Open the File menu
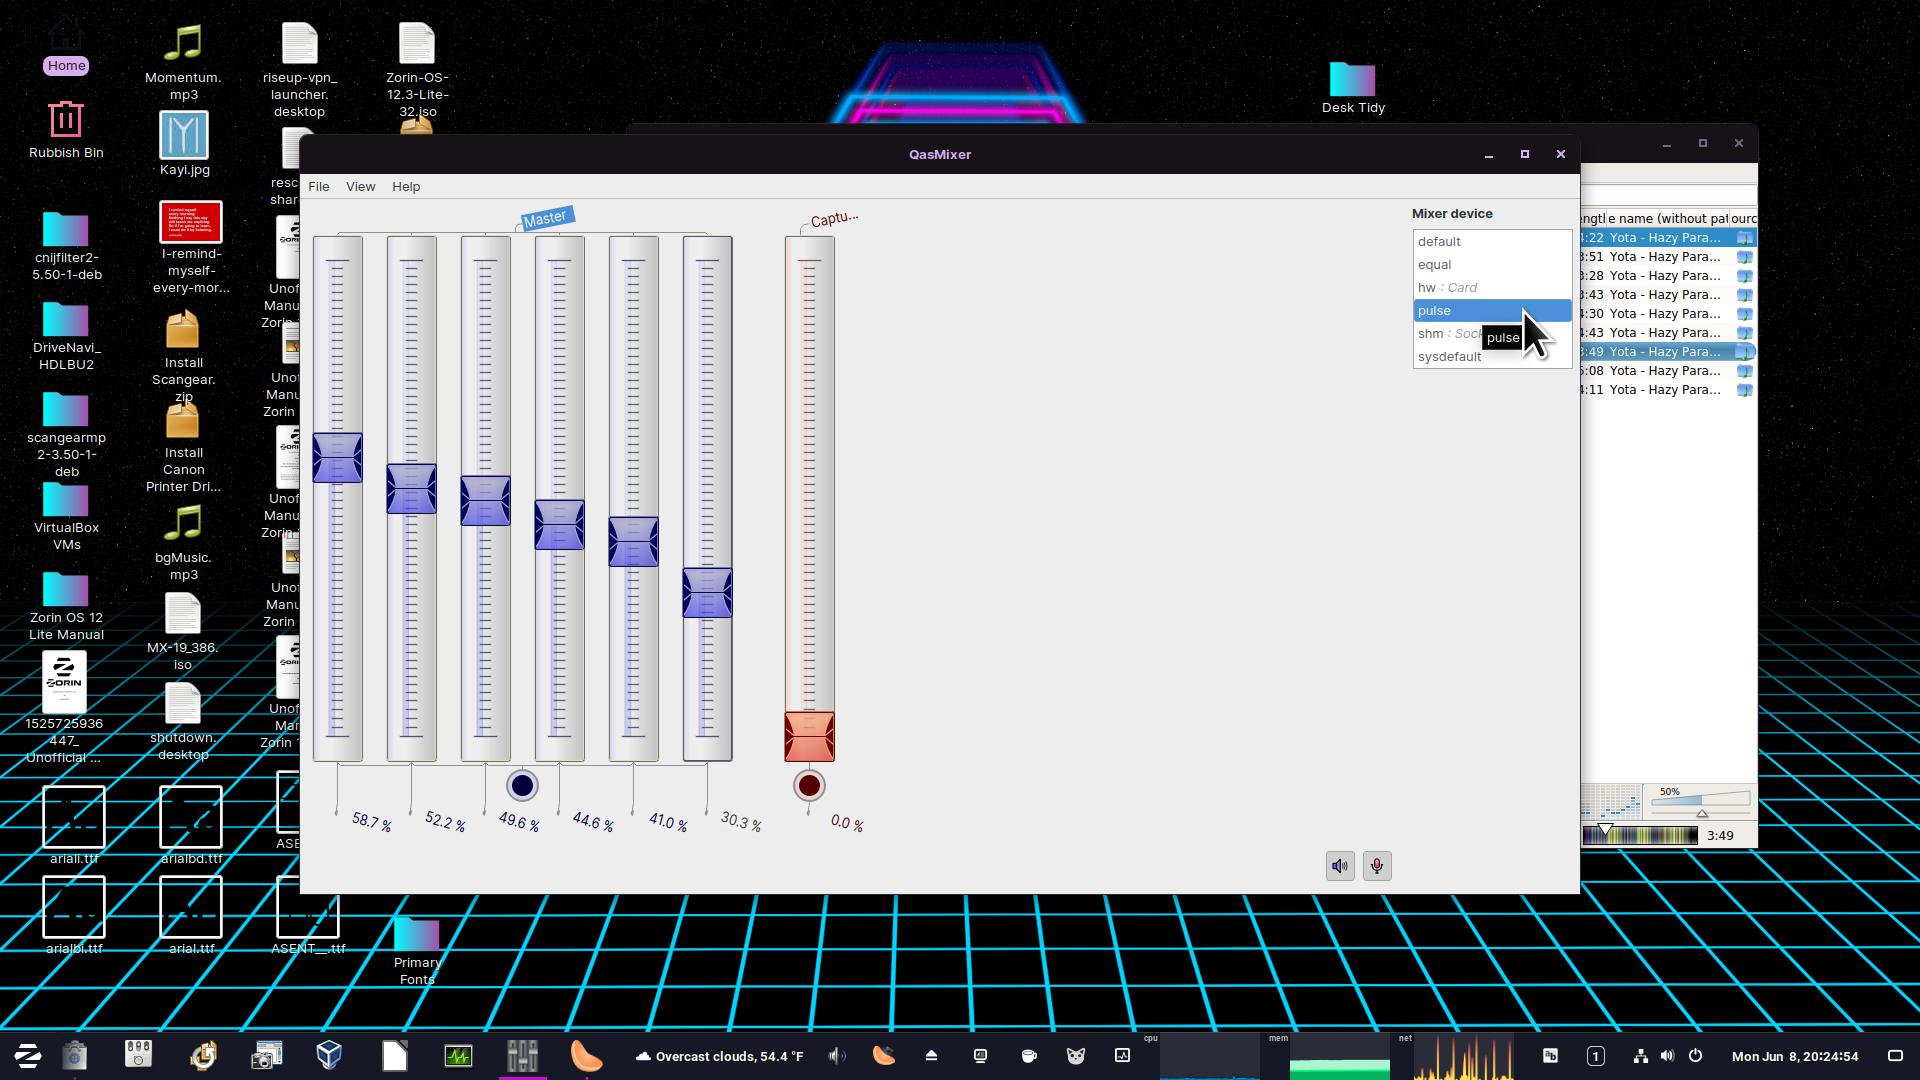 (318, 187)
